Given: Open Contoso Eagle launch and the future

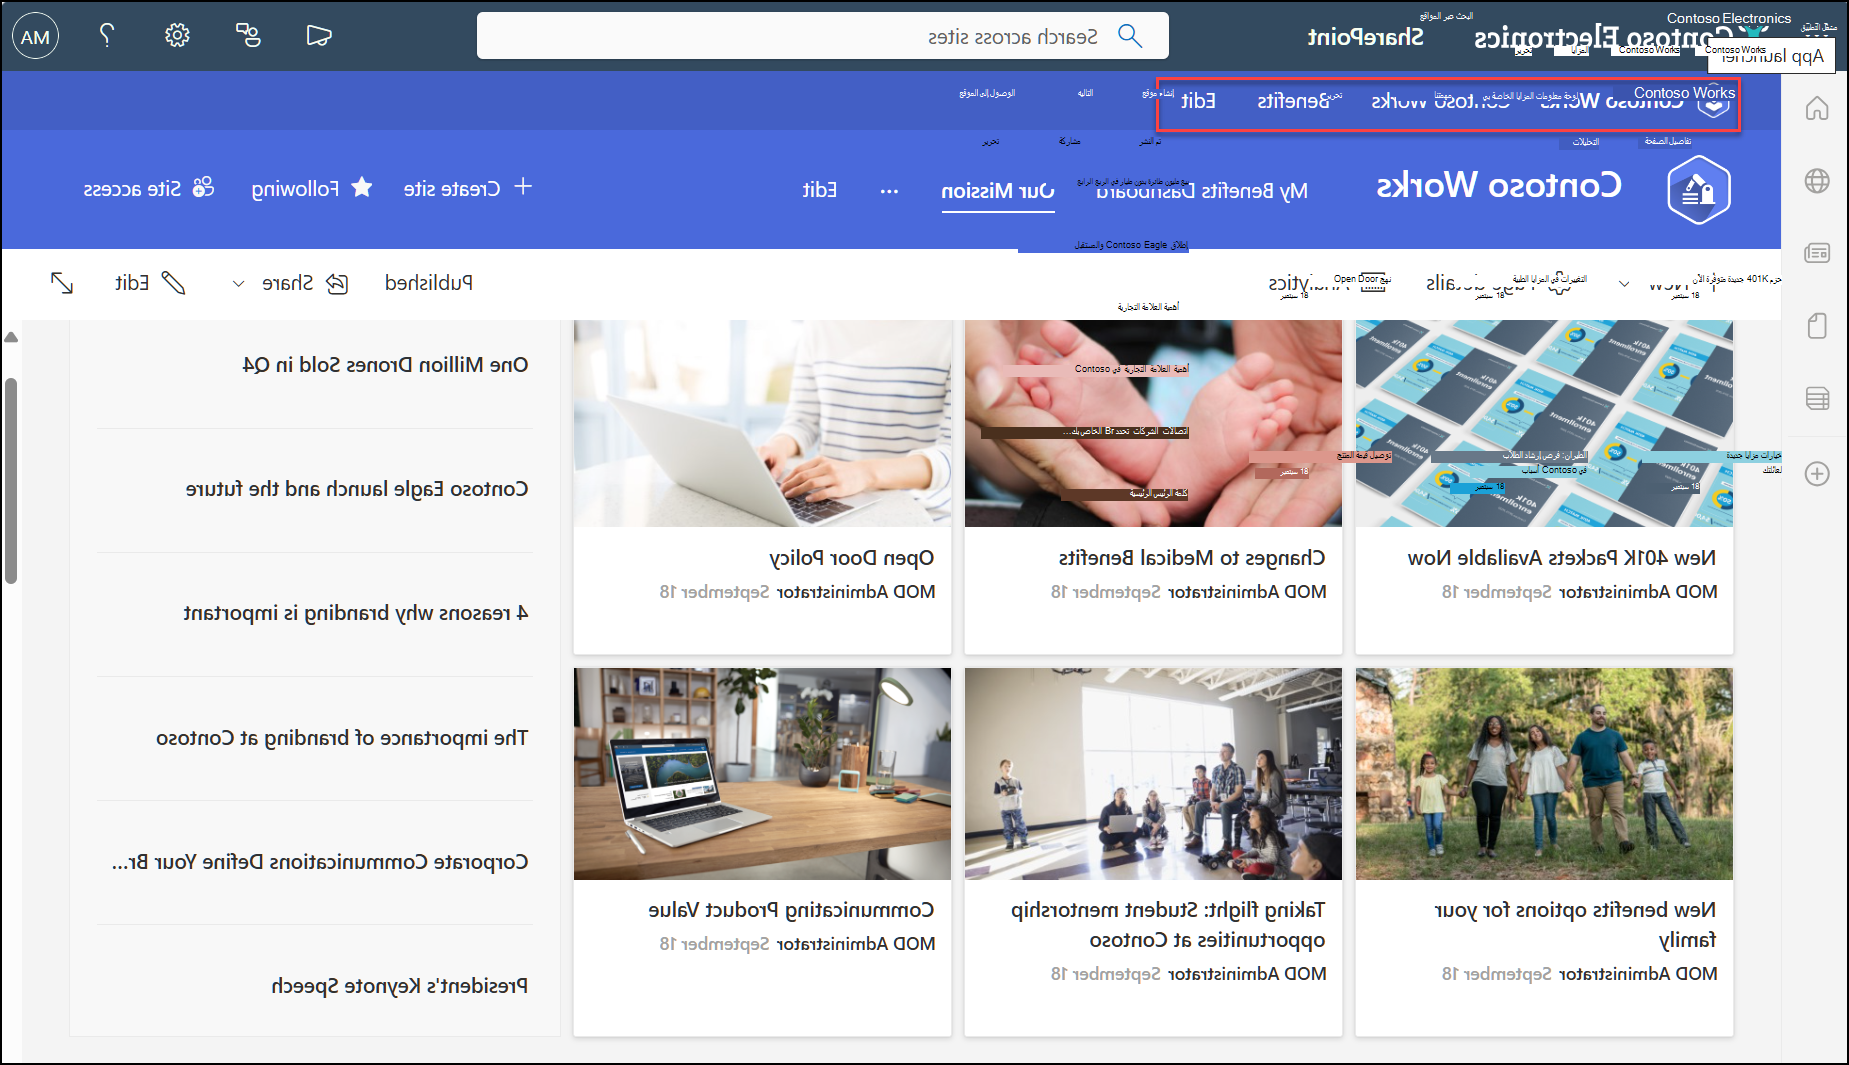Looking at the screenshot, I should pyautogui.click(x=357, y=490).
